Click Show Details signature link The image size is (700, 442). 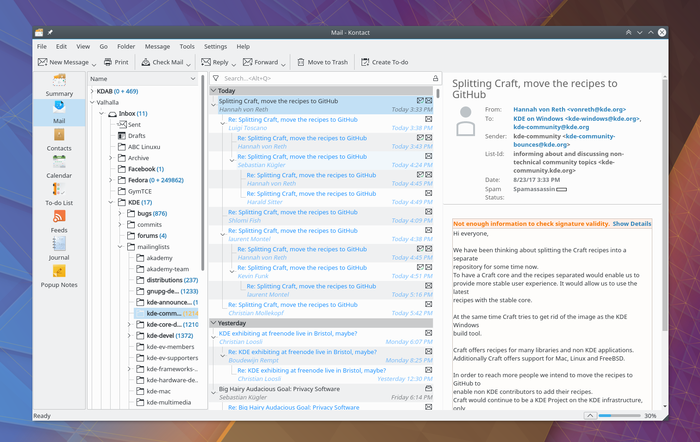631,223
